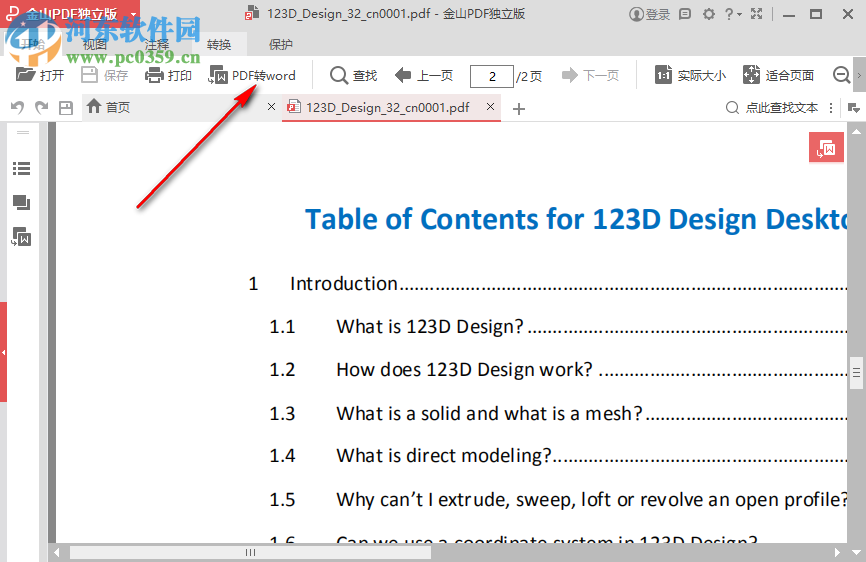
Task: Click the PDF转word convert button
Action: coord(252,75)
